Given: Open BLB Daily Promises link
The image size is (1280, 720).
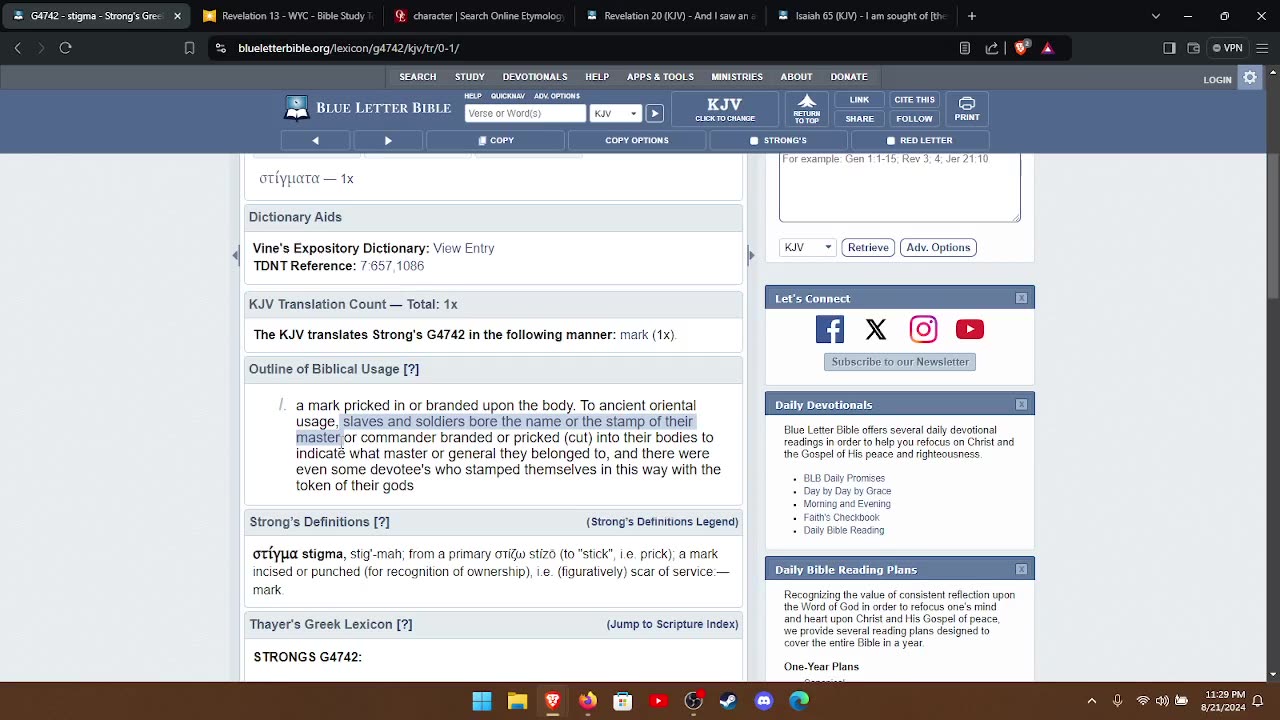Looking at the screenshot, I should 844,478.
